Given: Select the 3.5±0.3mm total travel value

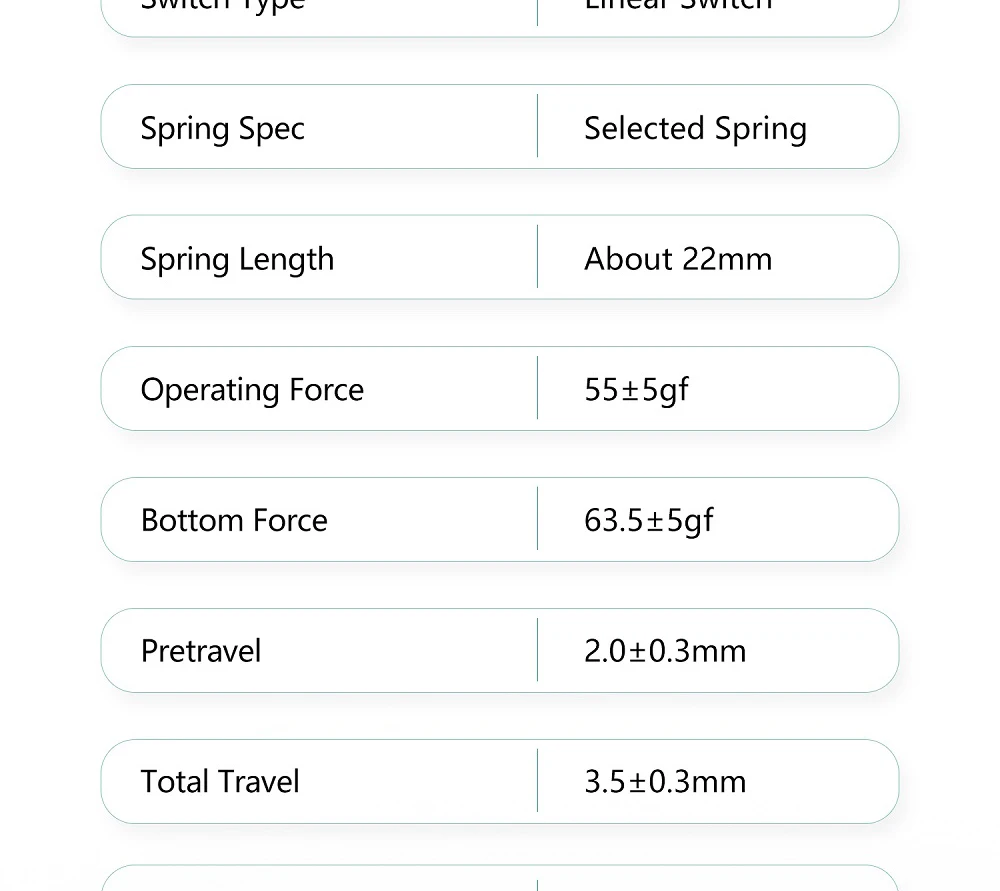Looking at the screenshot, I should click(x=665, y=782).
